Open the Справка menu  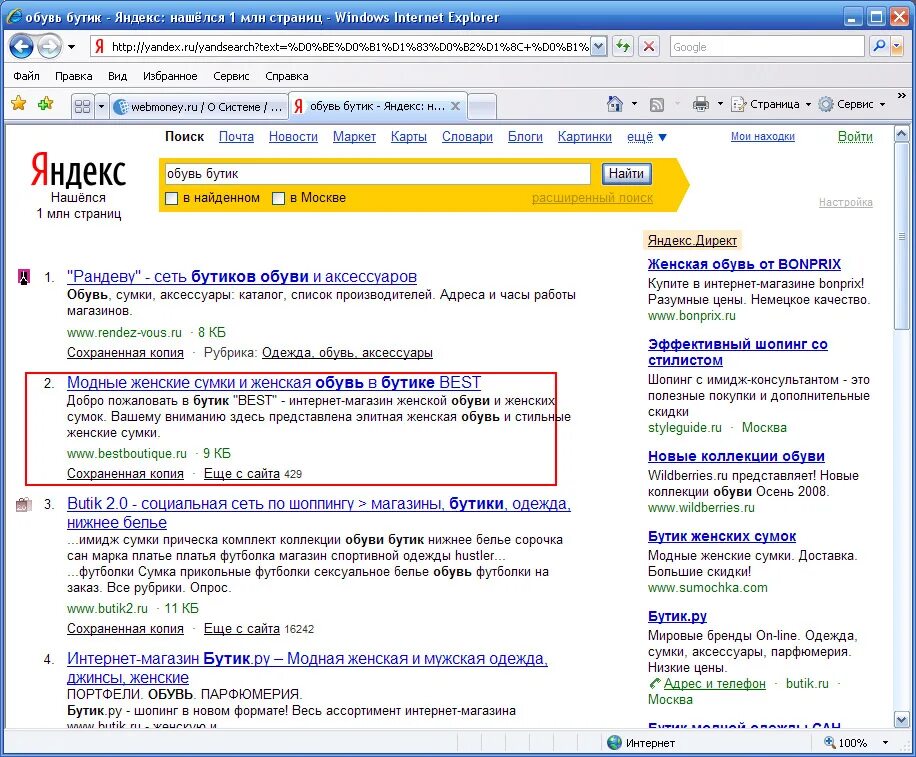pos(287,76)
